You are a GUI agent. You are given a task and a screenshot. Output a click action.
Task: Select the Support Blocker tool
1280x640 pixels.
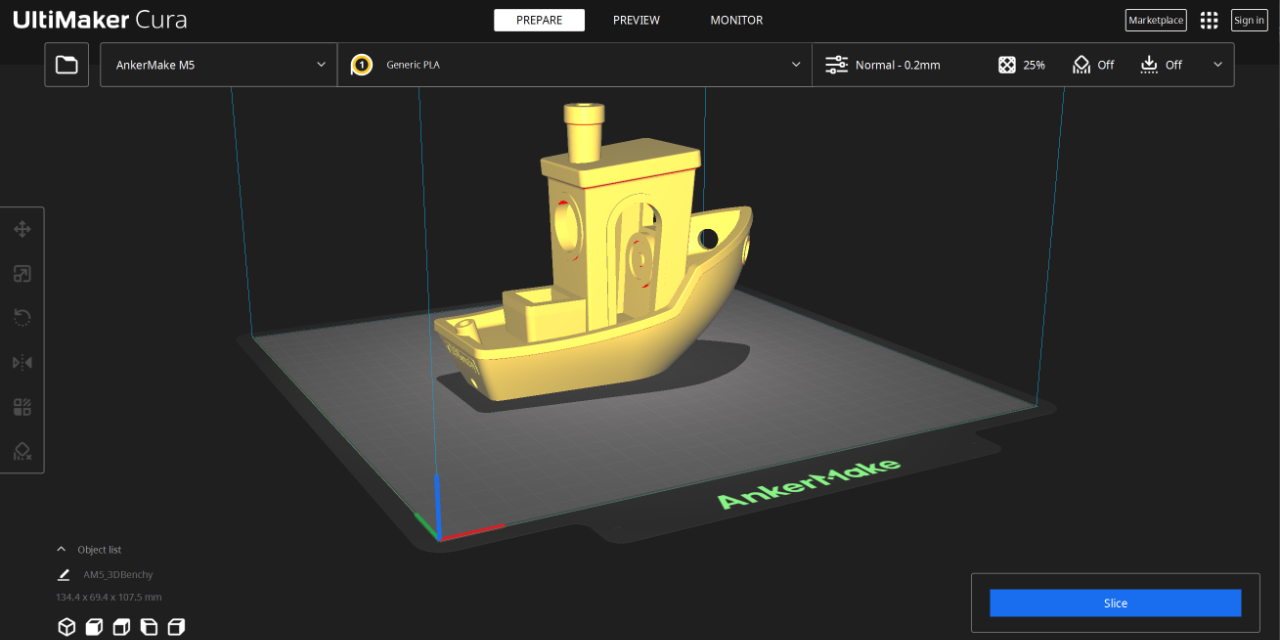pos(21,451)
